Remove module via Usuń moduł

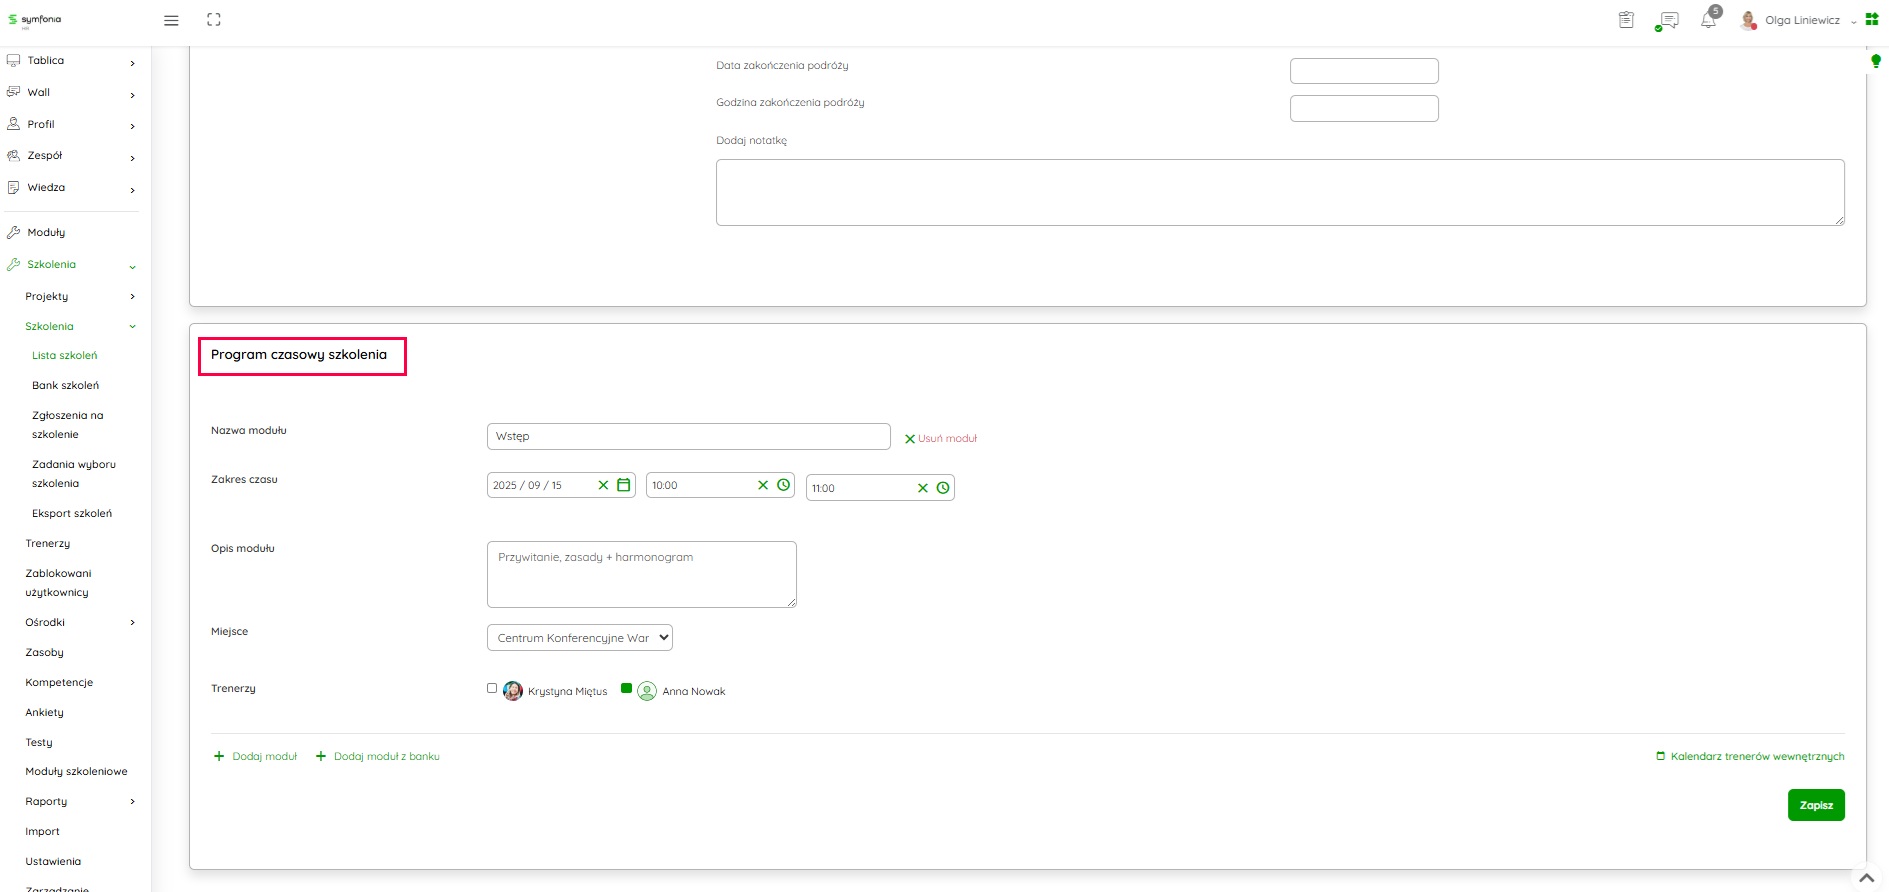pos(941,439)
